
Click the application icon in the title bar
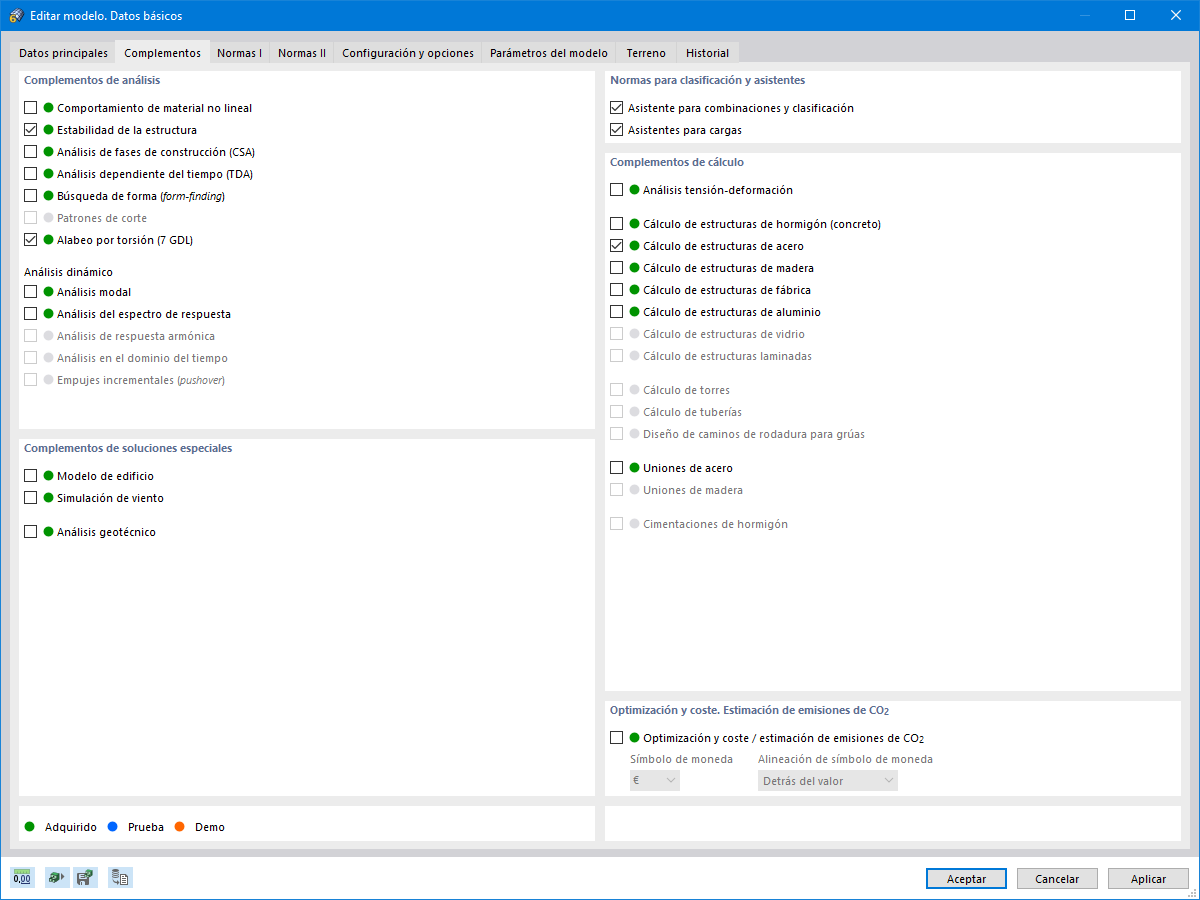point(17,15)
